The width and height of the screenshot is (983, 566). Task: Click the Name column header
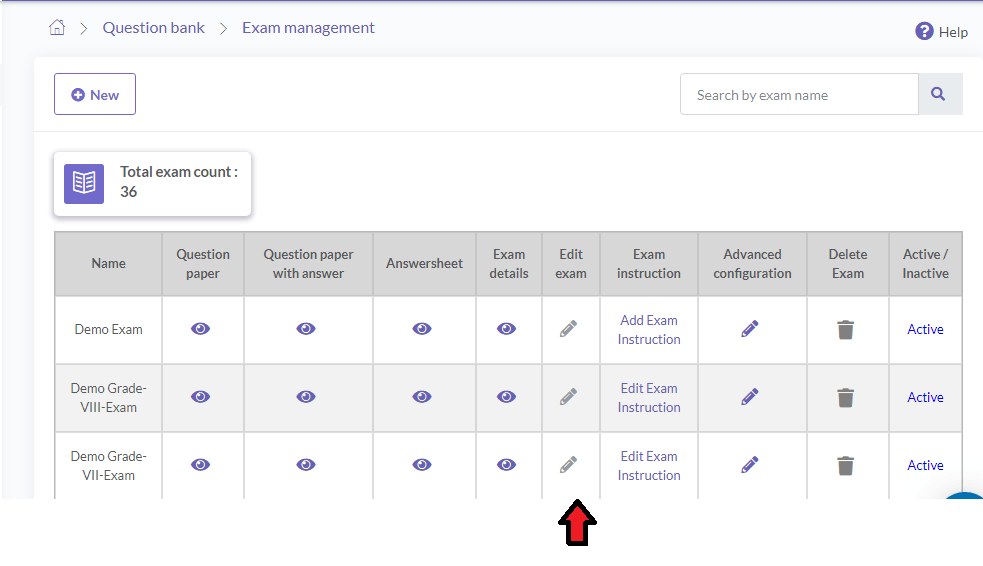coord(108,264)
